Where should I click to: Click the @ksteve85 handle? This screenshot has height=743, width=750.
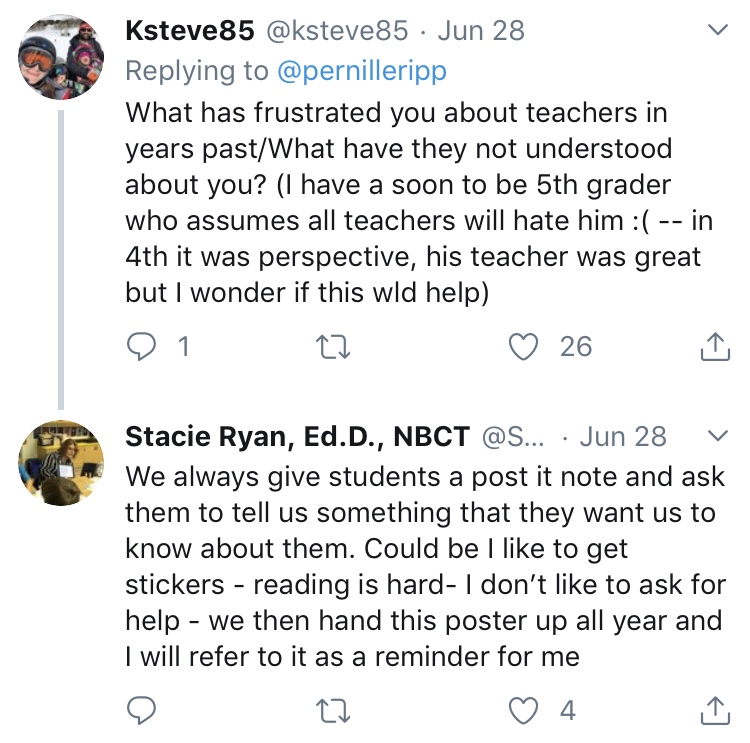click(335, 30)
